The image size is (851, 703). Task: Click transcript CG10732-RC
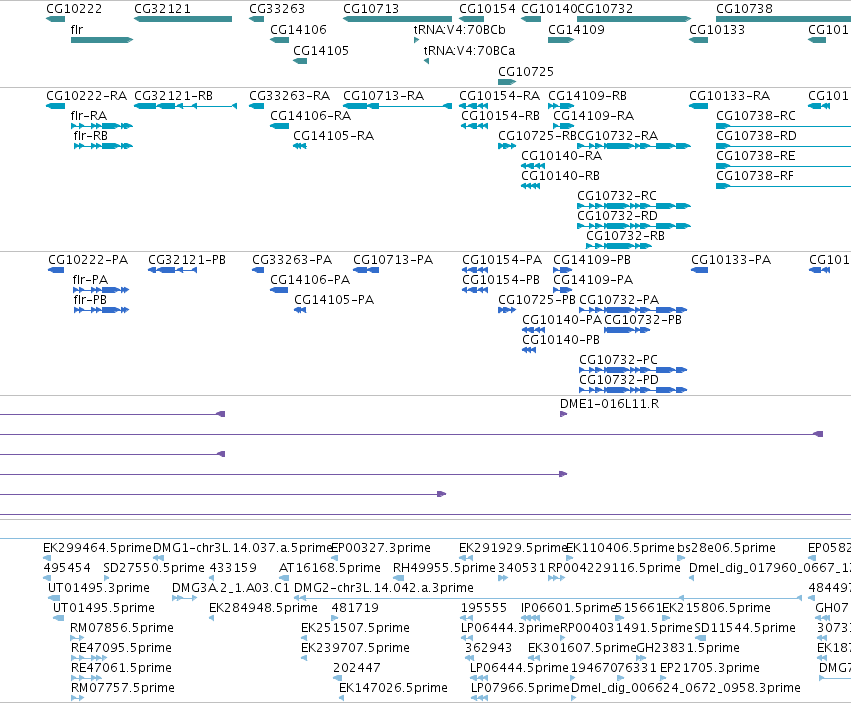pos(617,196)
